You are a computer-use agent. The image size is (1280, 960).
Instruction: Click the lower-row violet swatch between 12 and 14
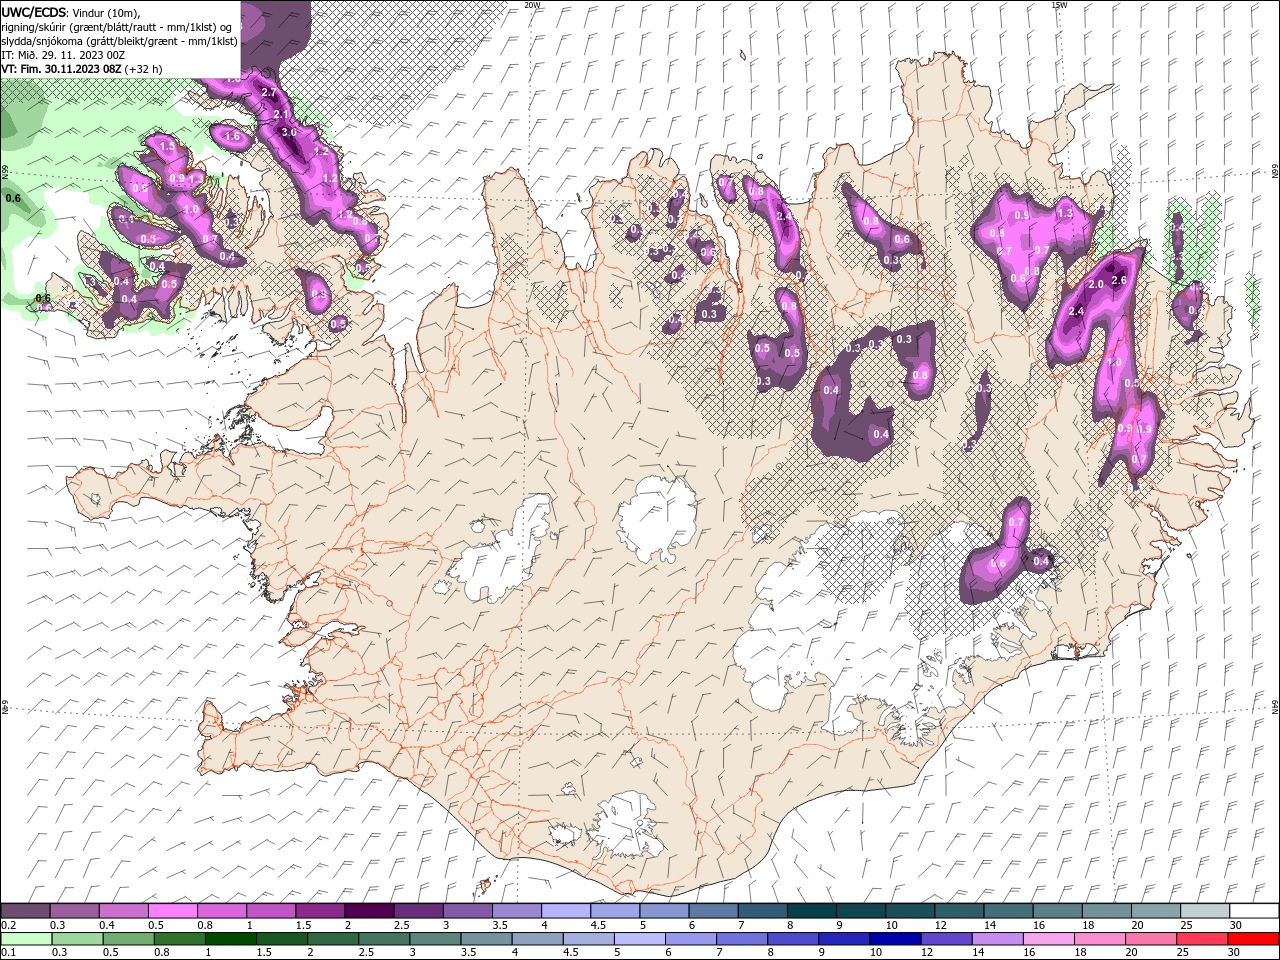[945, 939]
